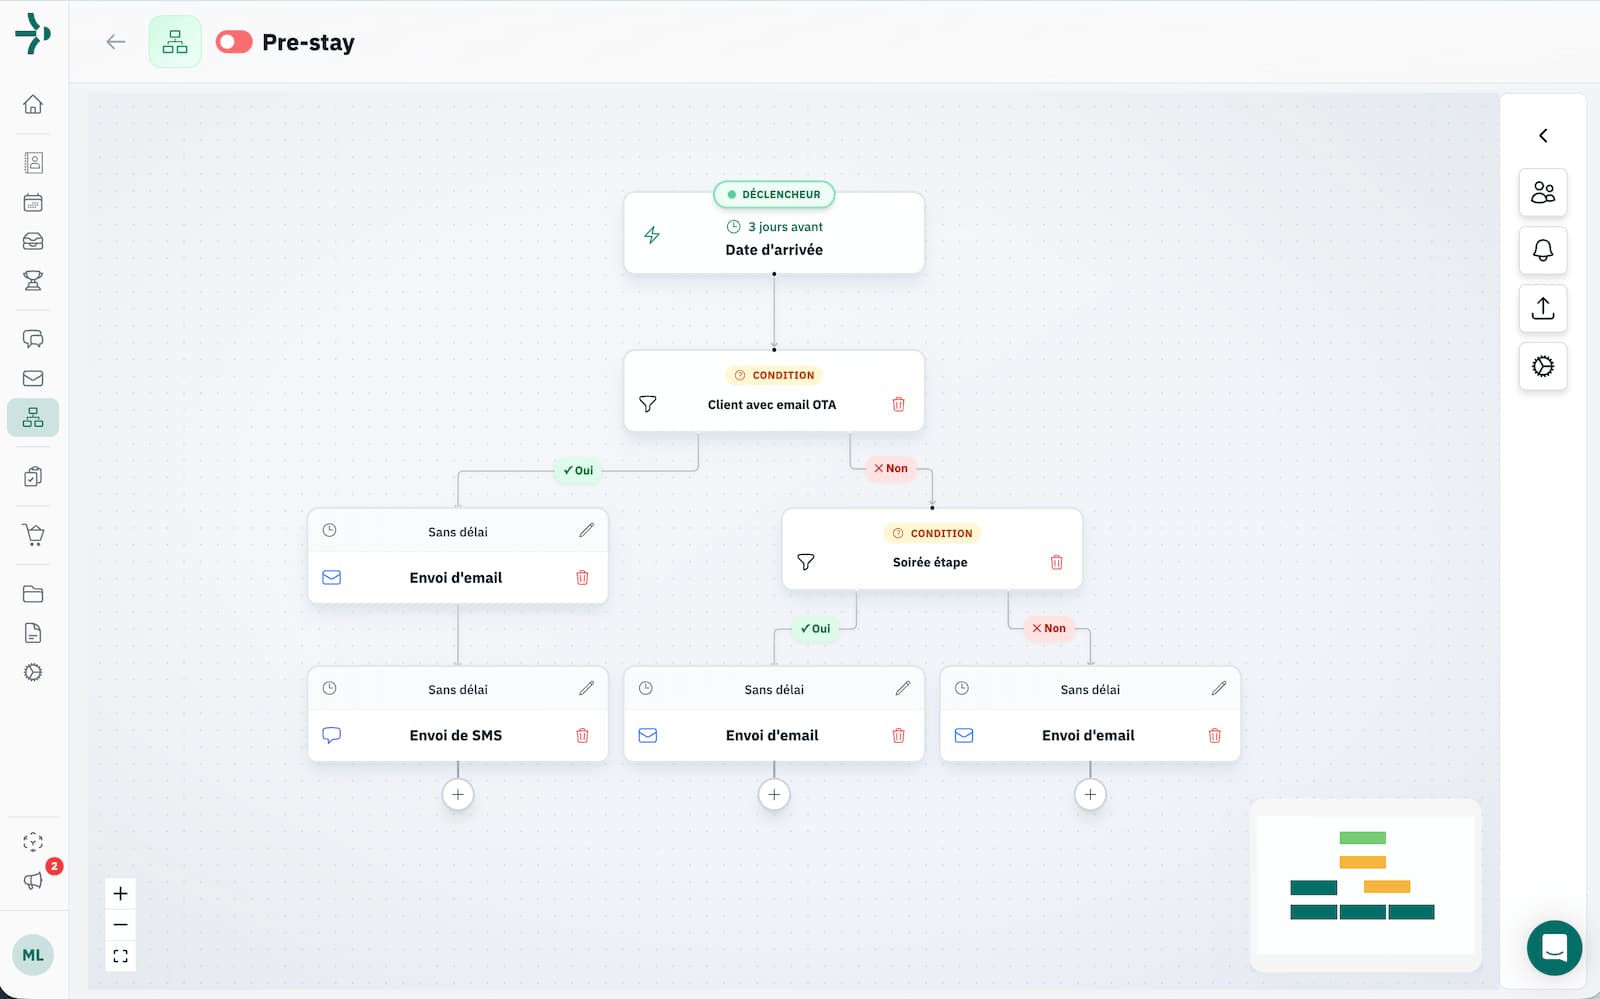This screenshot has height=999, width=1600.
Task: Edit the delay of the Envoi de SMS step
Action: [586, 689]
